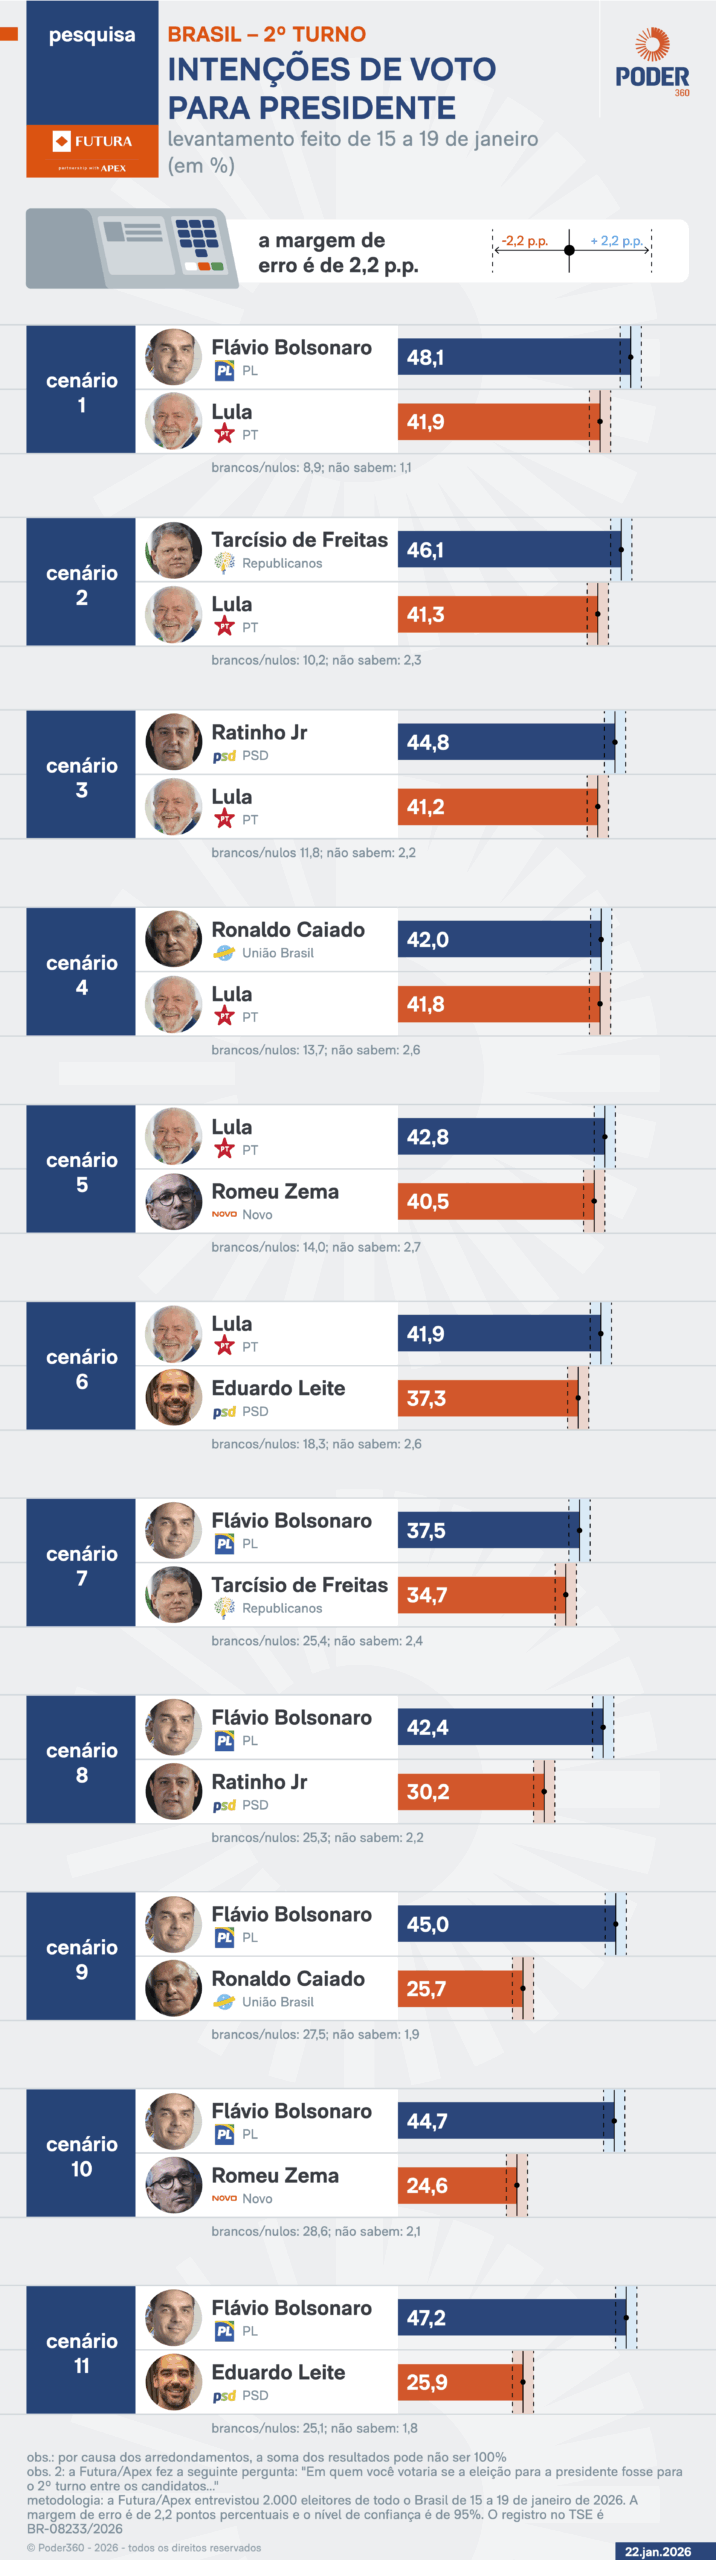Click Ratinho Jr's photo in cenário 8

174,1791
